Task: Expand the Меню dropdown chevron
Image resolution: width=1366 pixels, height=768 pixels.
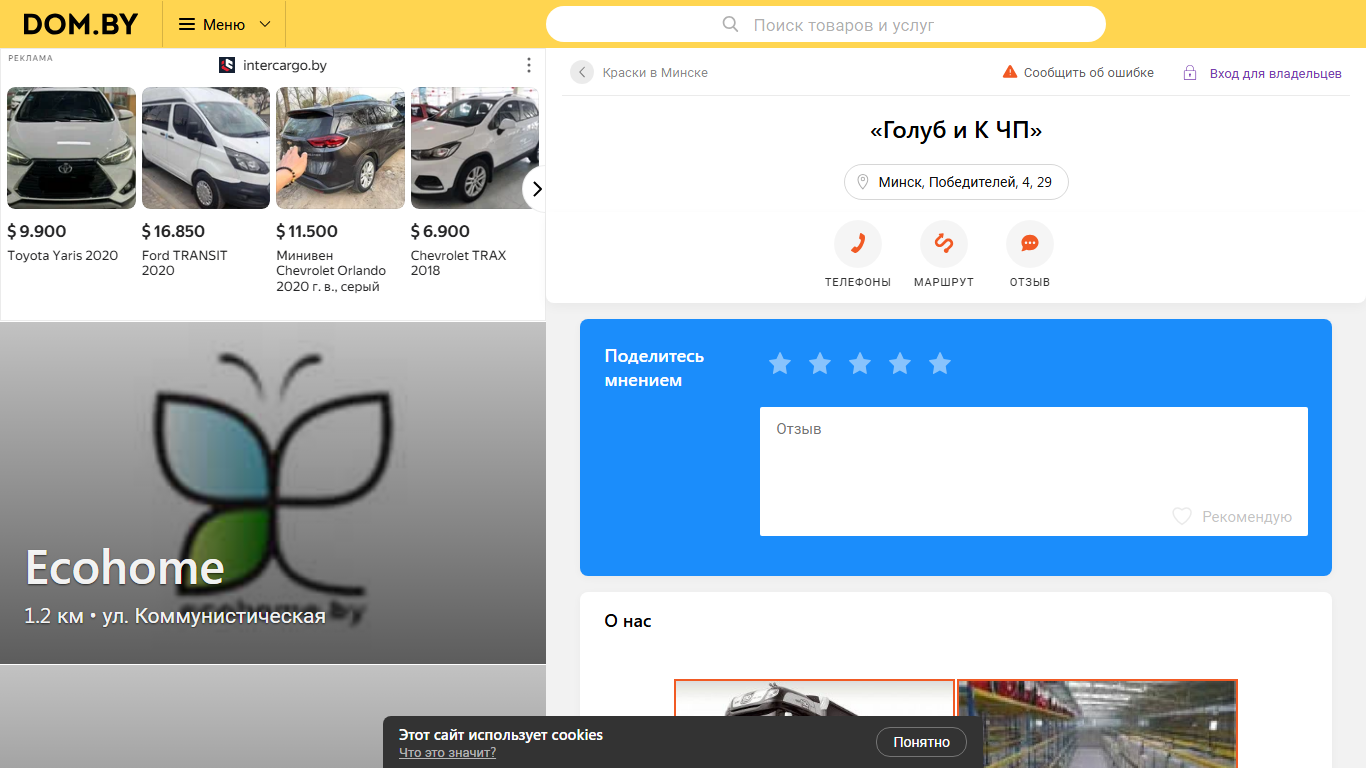Action: point(265,24)
